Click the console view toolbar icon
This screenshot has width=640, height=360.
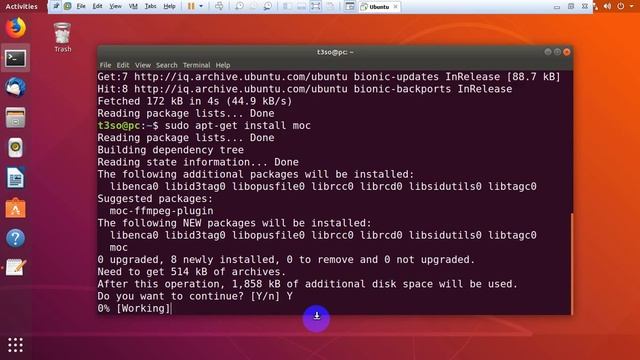click(349, 6)
